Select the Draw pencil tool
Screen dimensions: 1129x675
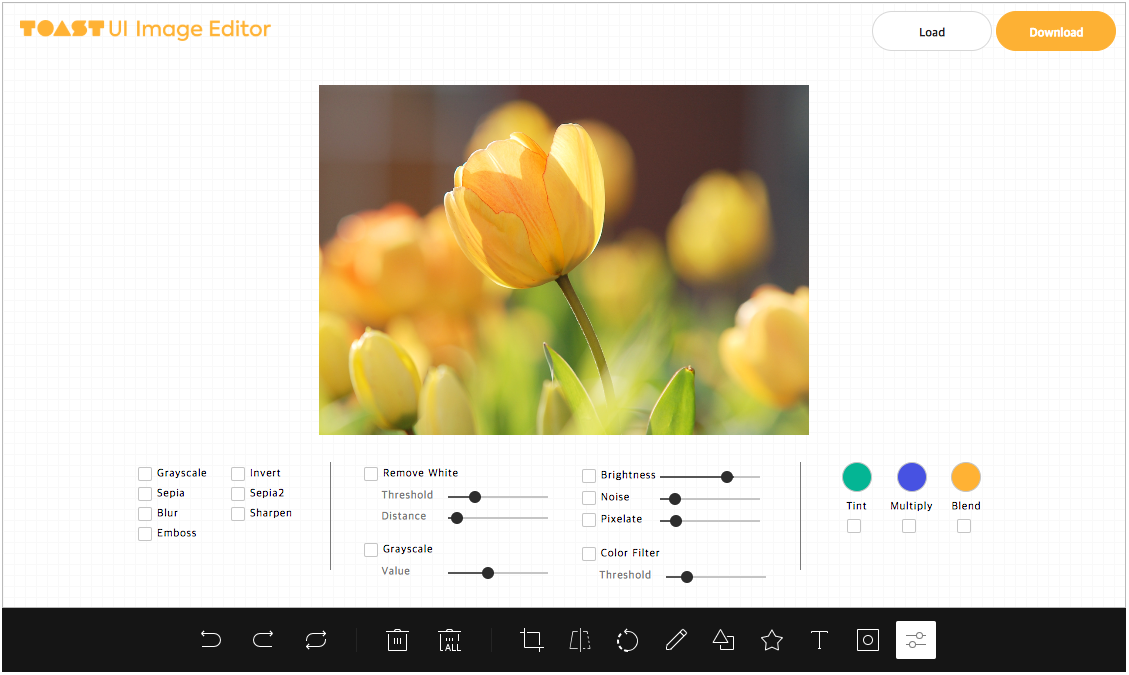point(676,640)
